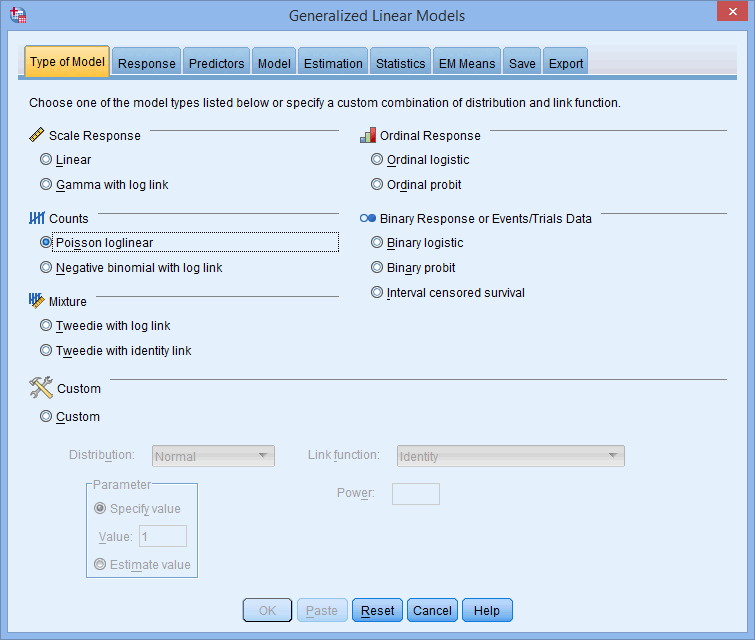This screenshot has width=755, height=640.
Task: Cancel the dialog
Action: [x=432, y=610]
